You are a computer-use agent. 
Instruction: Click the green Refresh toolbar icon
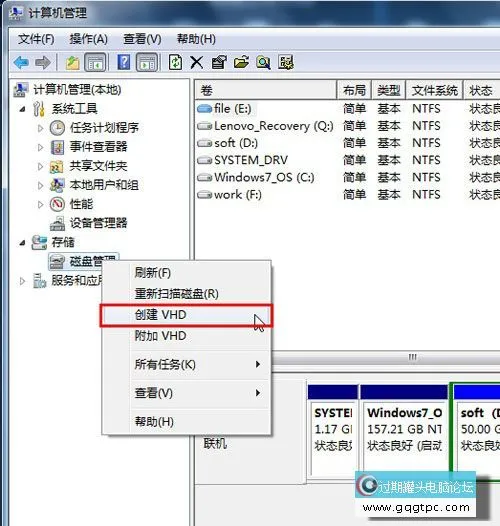175,62
